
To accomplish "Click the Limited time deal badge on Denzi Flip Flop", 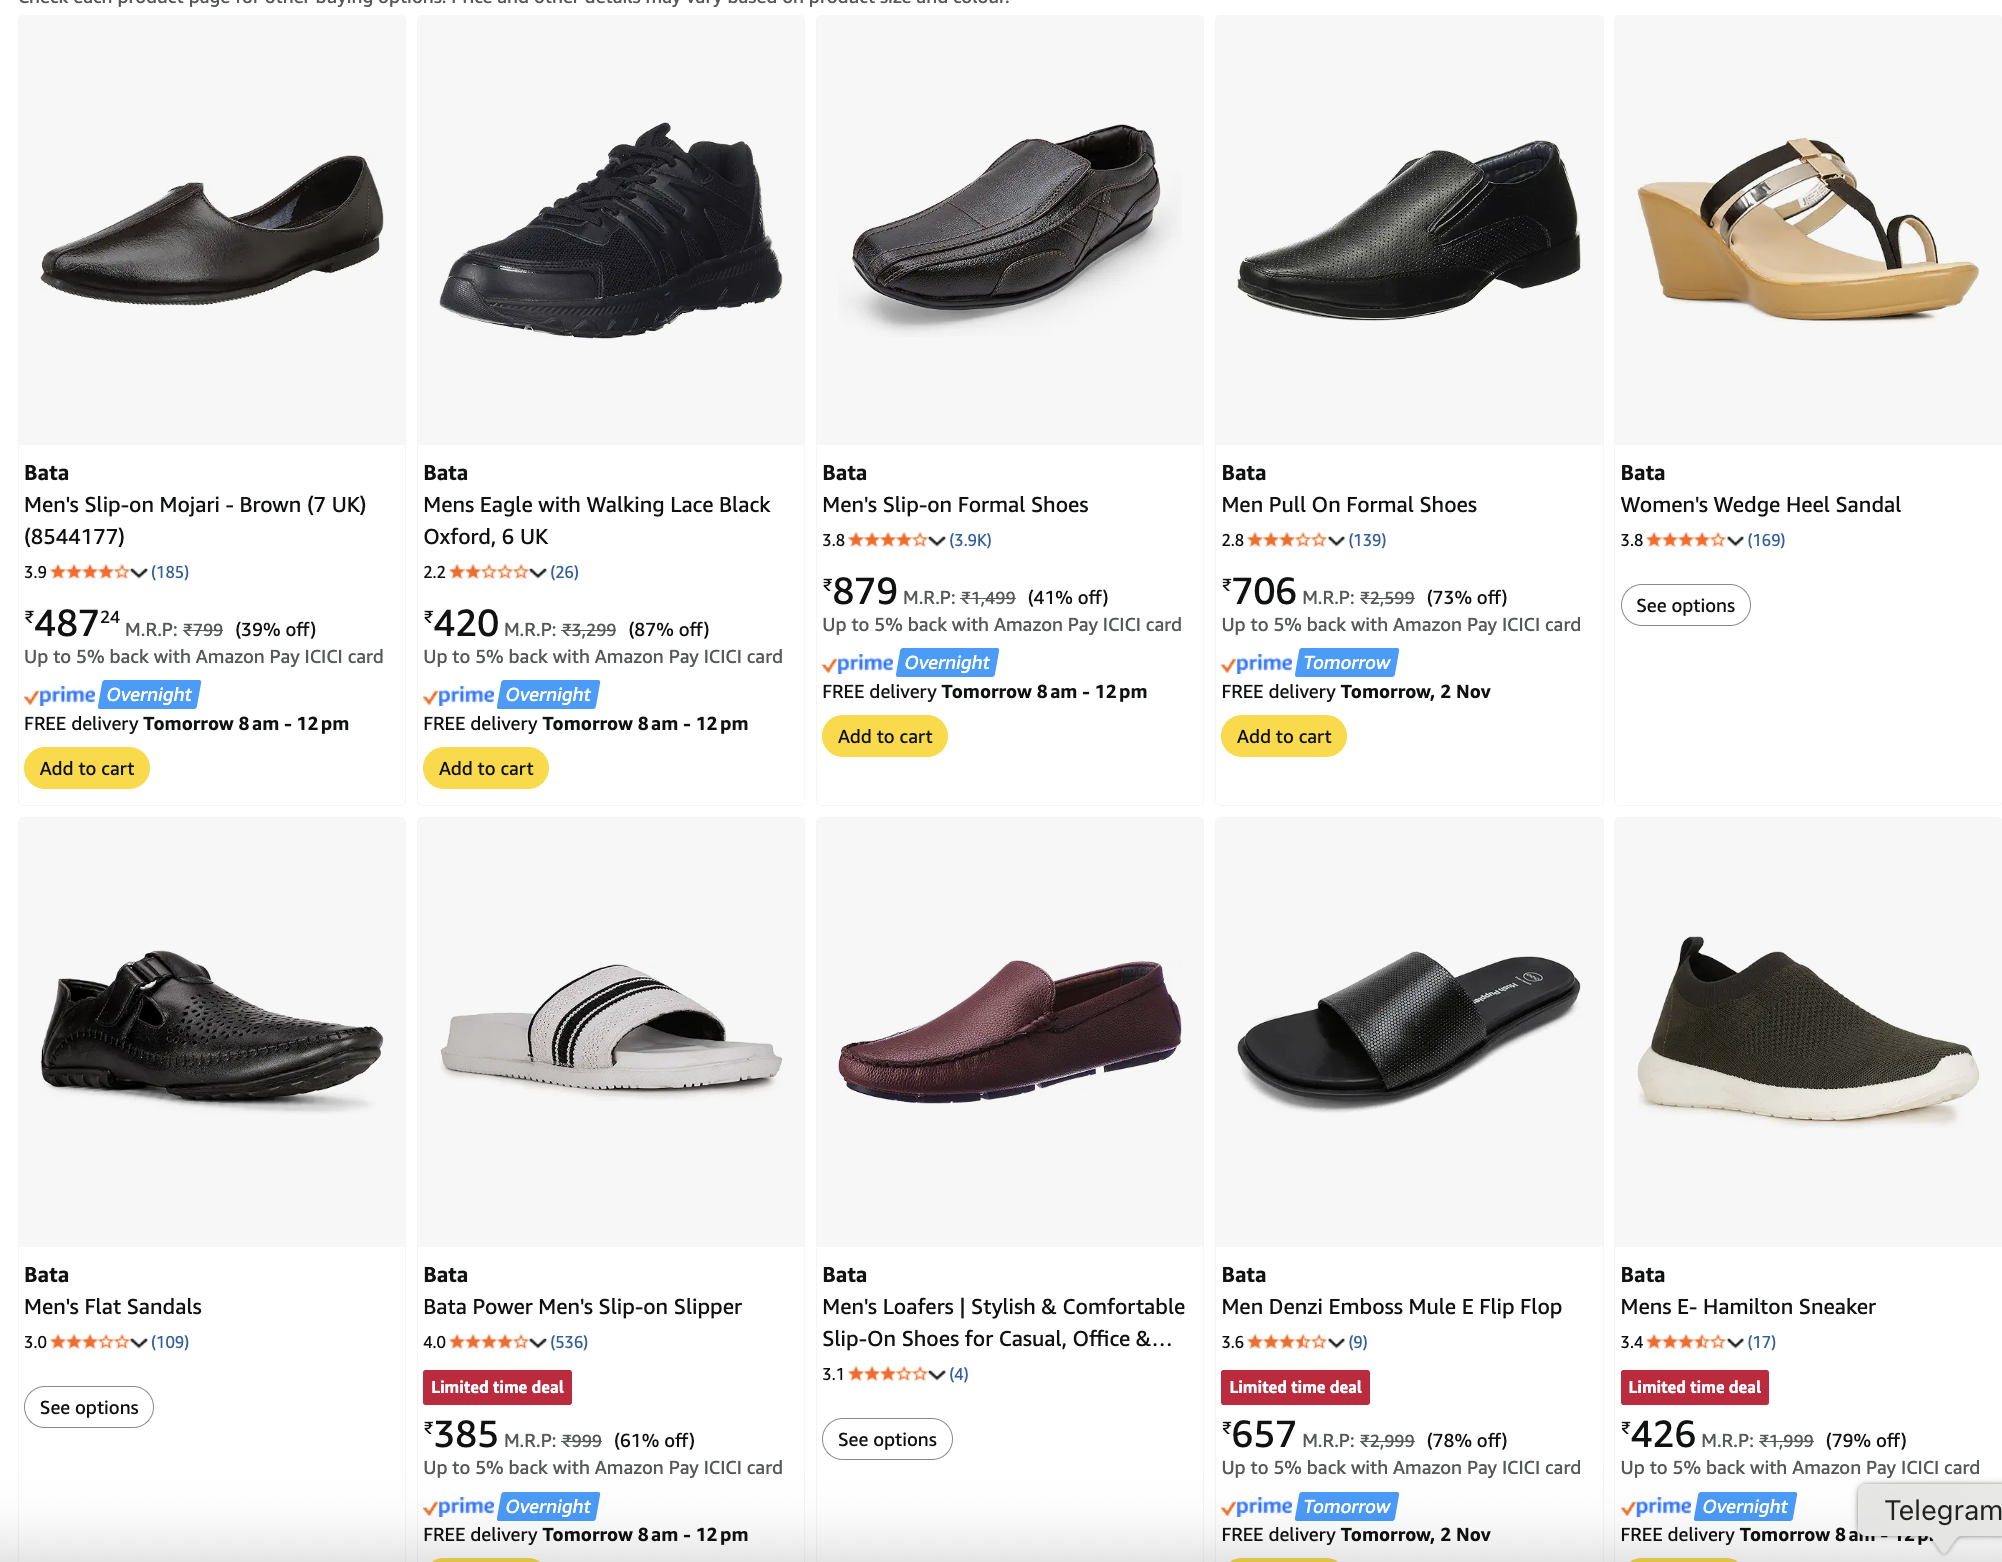I will click(1295, 1387).
